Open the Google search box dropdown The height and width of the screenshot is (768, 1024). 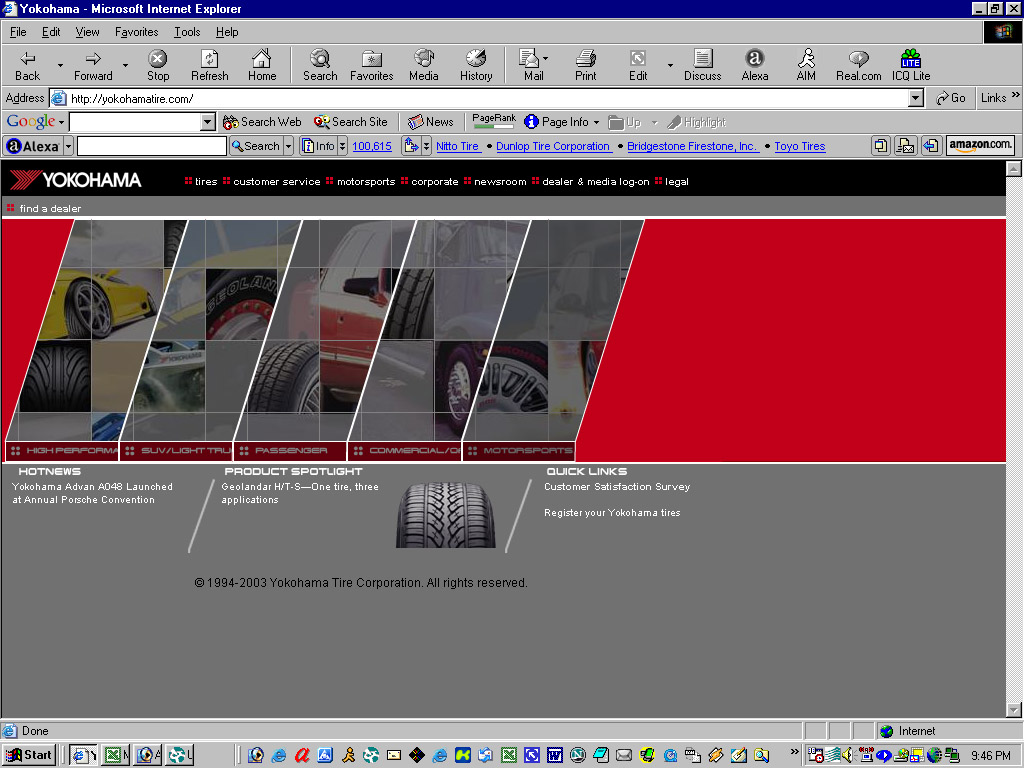click(x=208, y=122)
